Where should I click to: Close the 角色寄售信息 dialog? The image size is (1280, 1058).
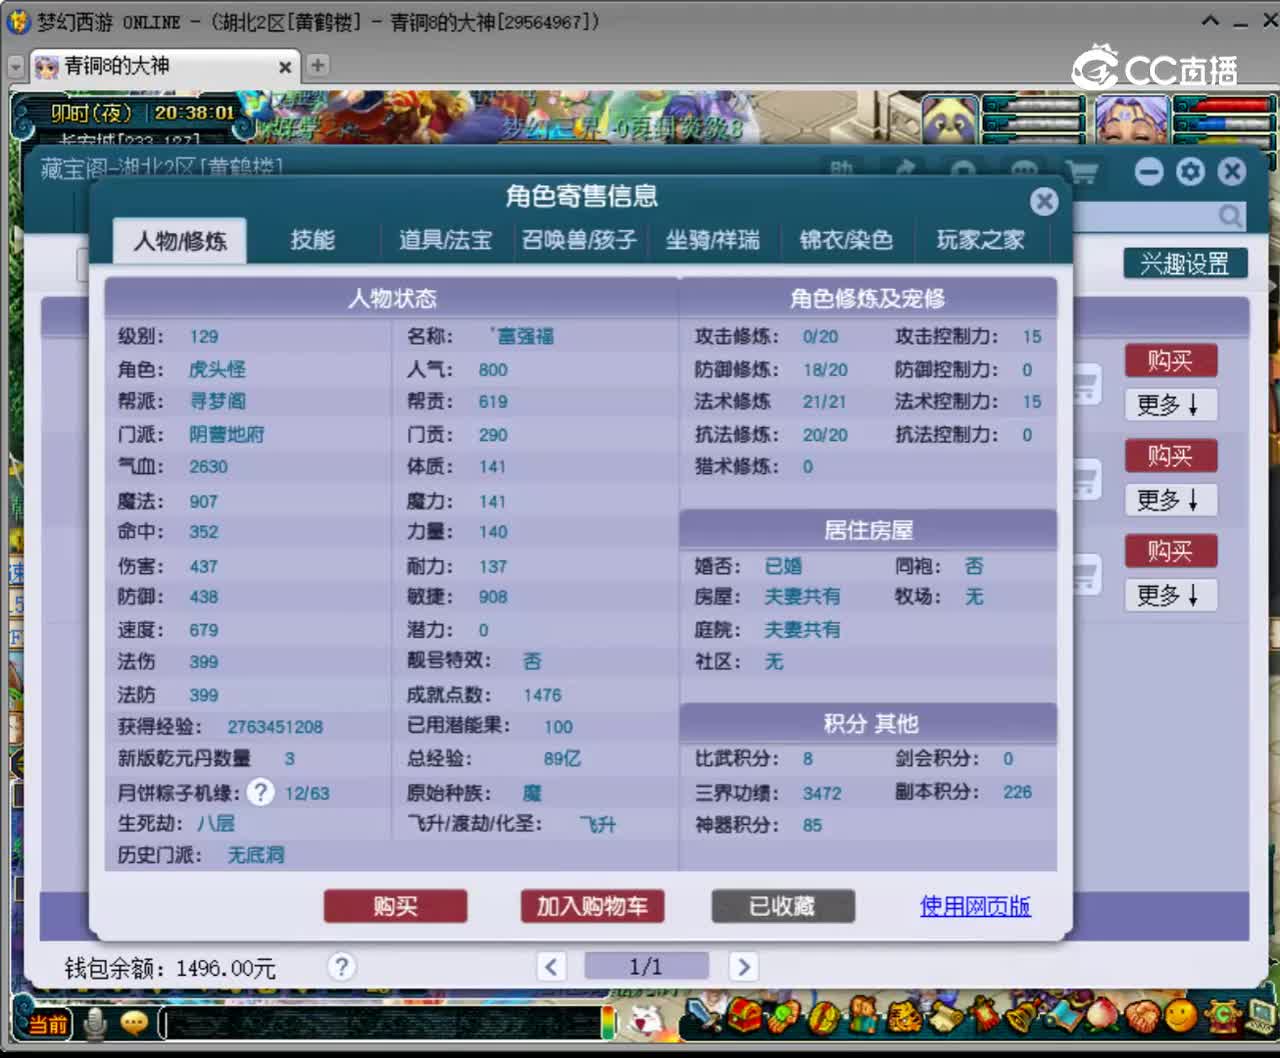1044,202
